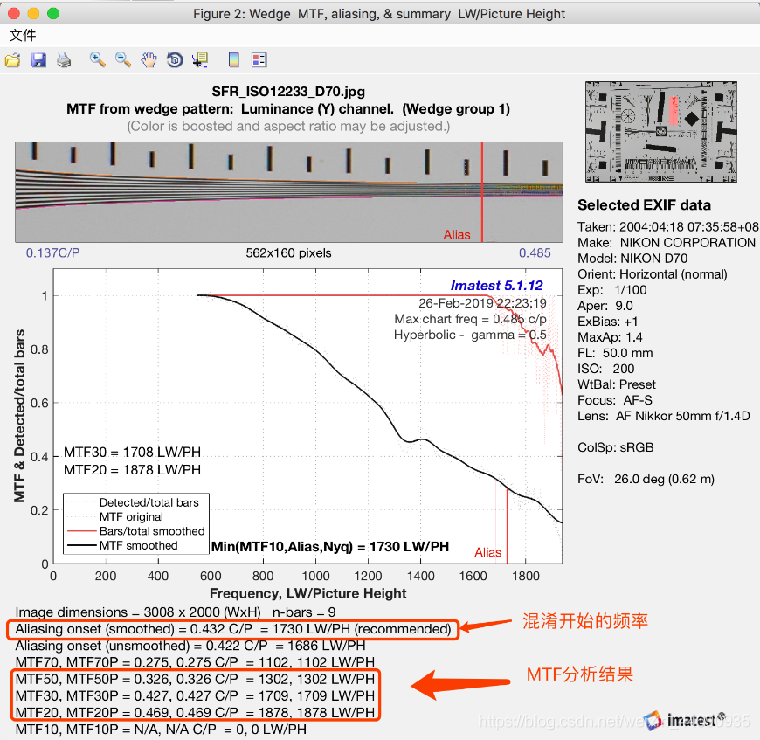The height and width of the screenshot is (740, 760).
Task: Close the figure window with the red button
Action: (x=14, y=14)
